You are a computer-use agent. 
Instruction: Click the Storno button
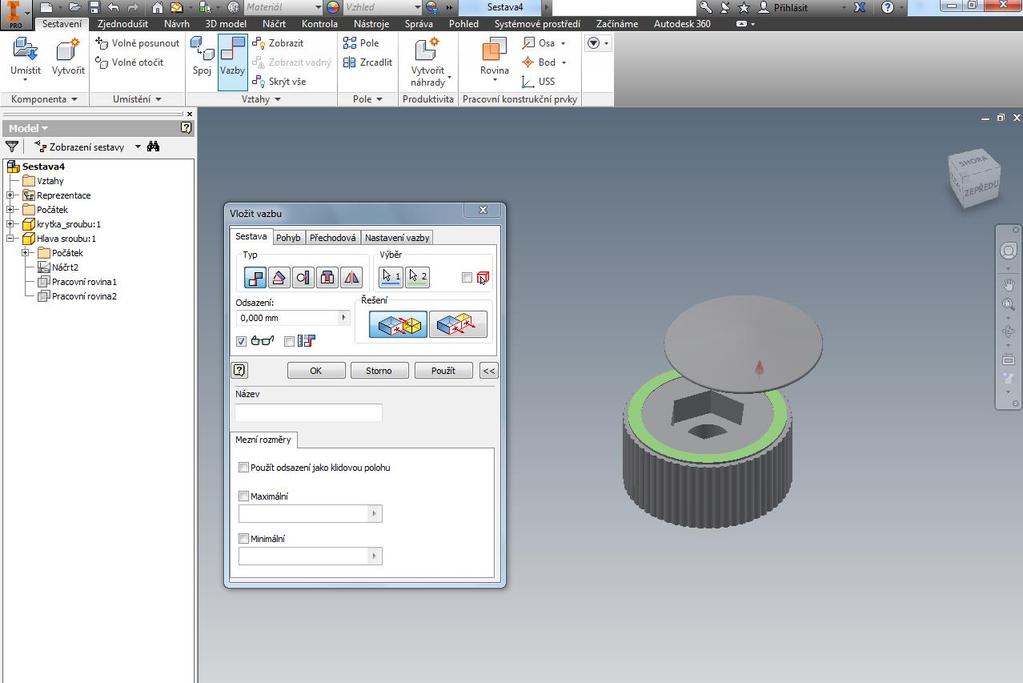pos(379,371)
